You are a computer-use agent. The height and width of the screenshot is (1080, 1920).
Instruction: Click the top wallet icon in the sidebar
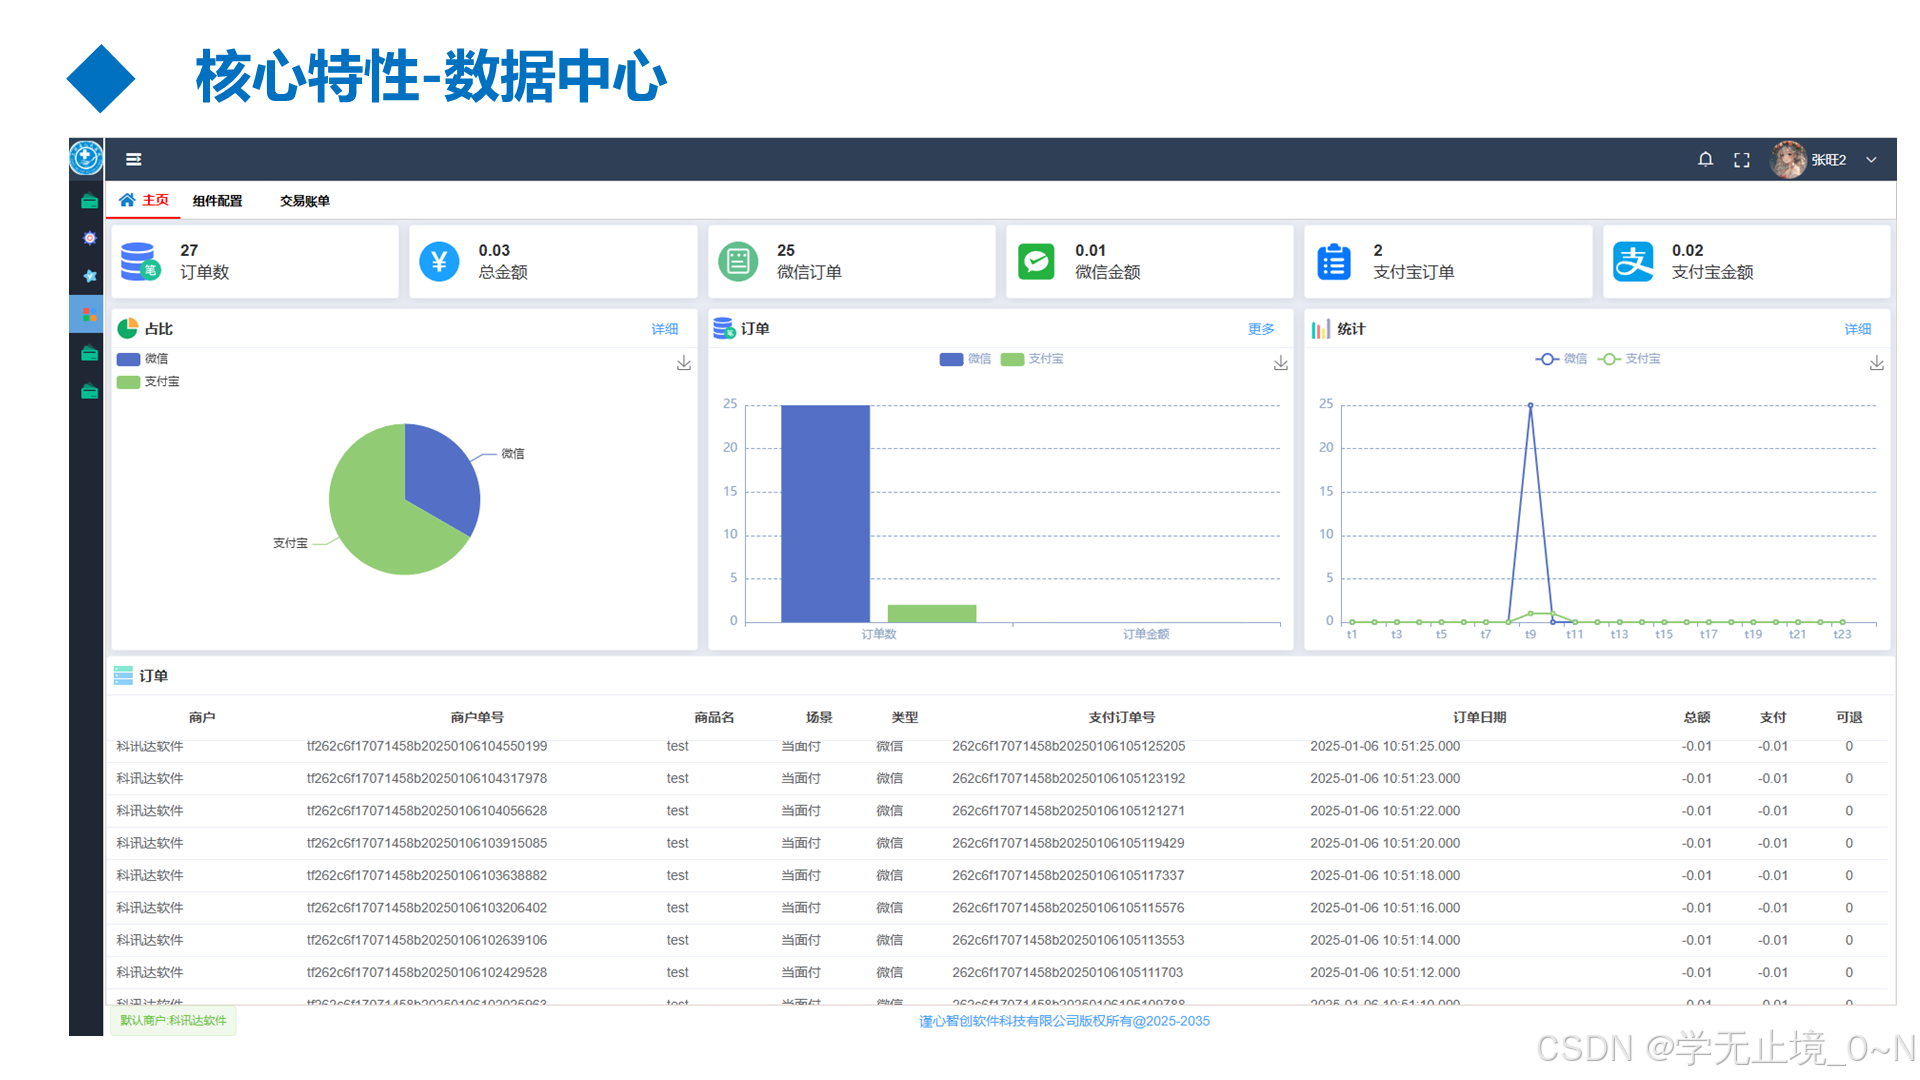(x=88, y=200)
